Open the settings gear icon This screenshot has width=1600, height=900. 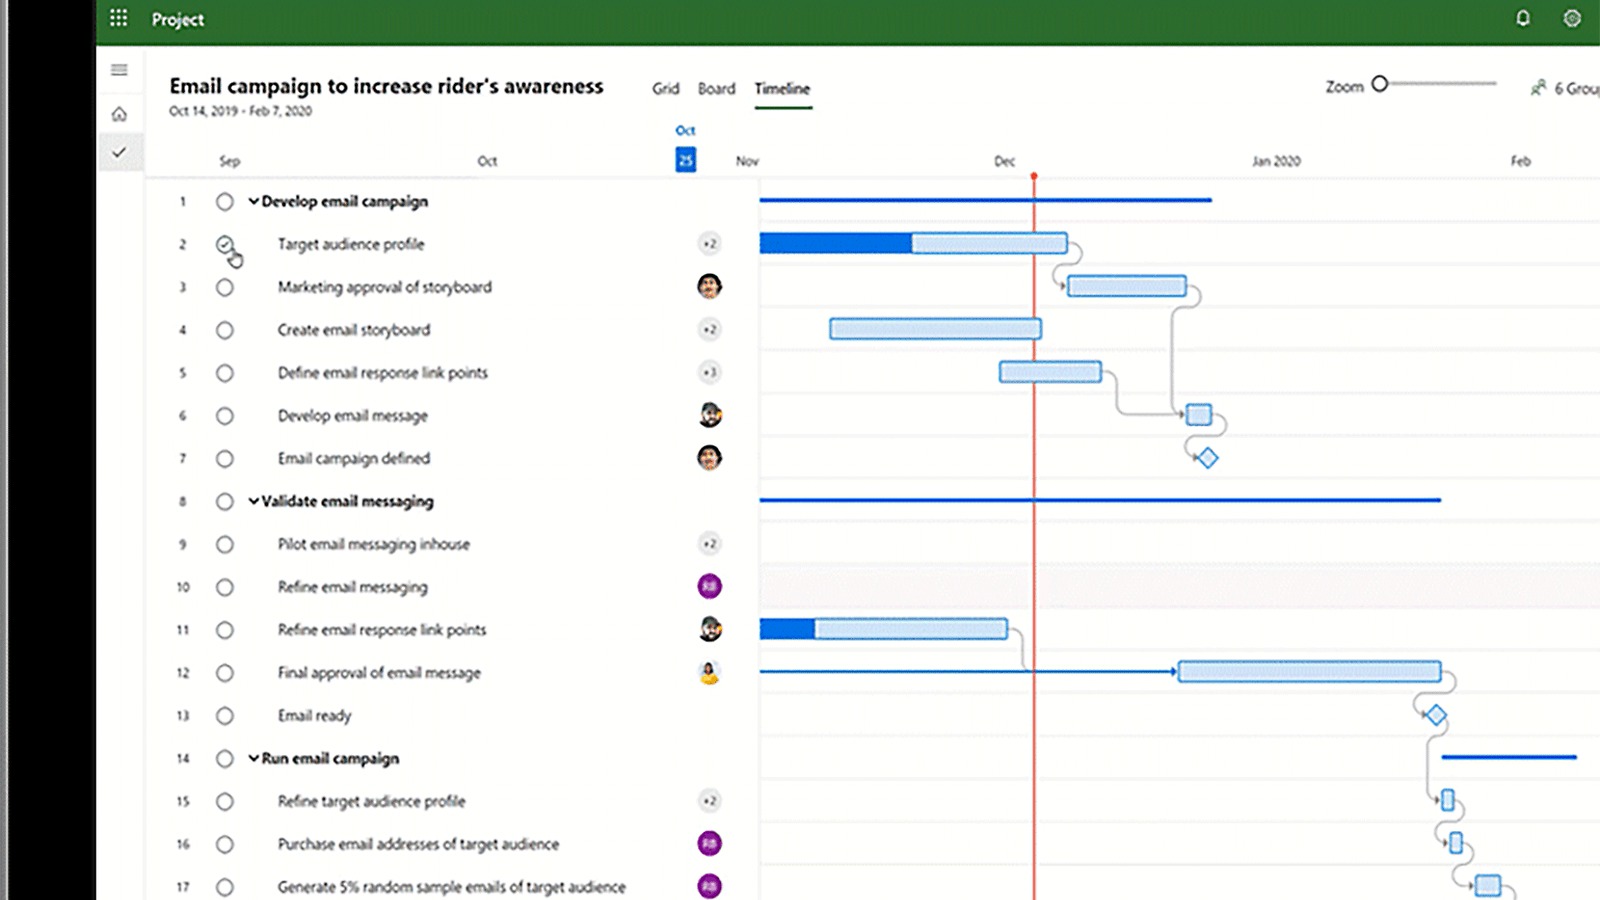(x=1572, y=18)
